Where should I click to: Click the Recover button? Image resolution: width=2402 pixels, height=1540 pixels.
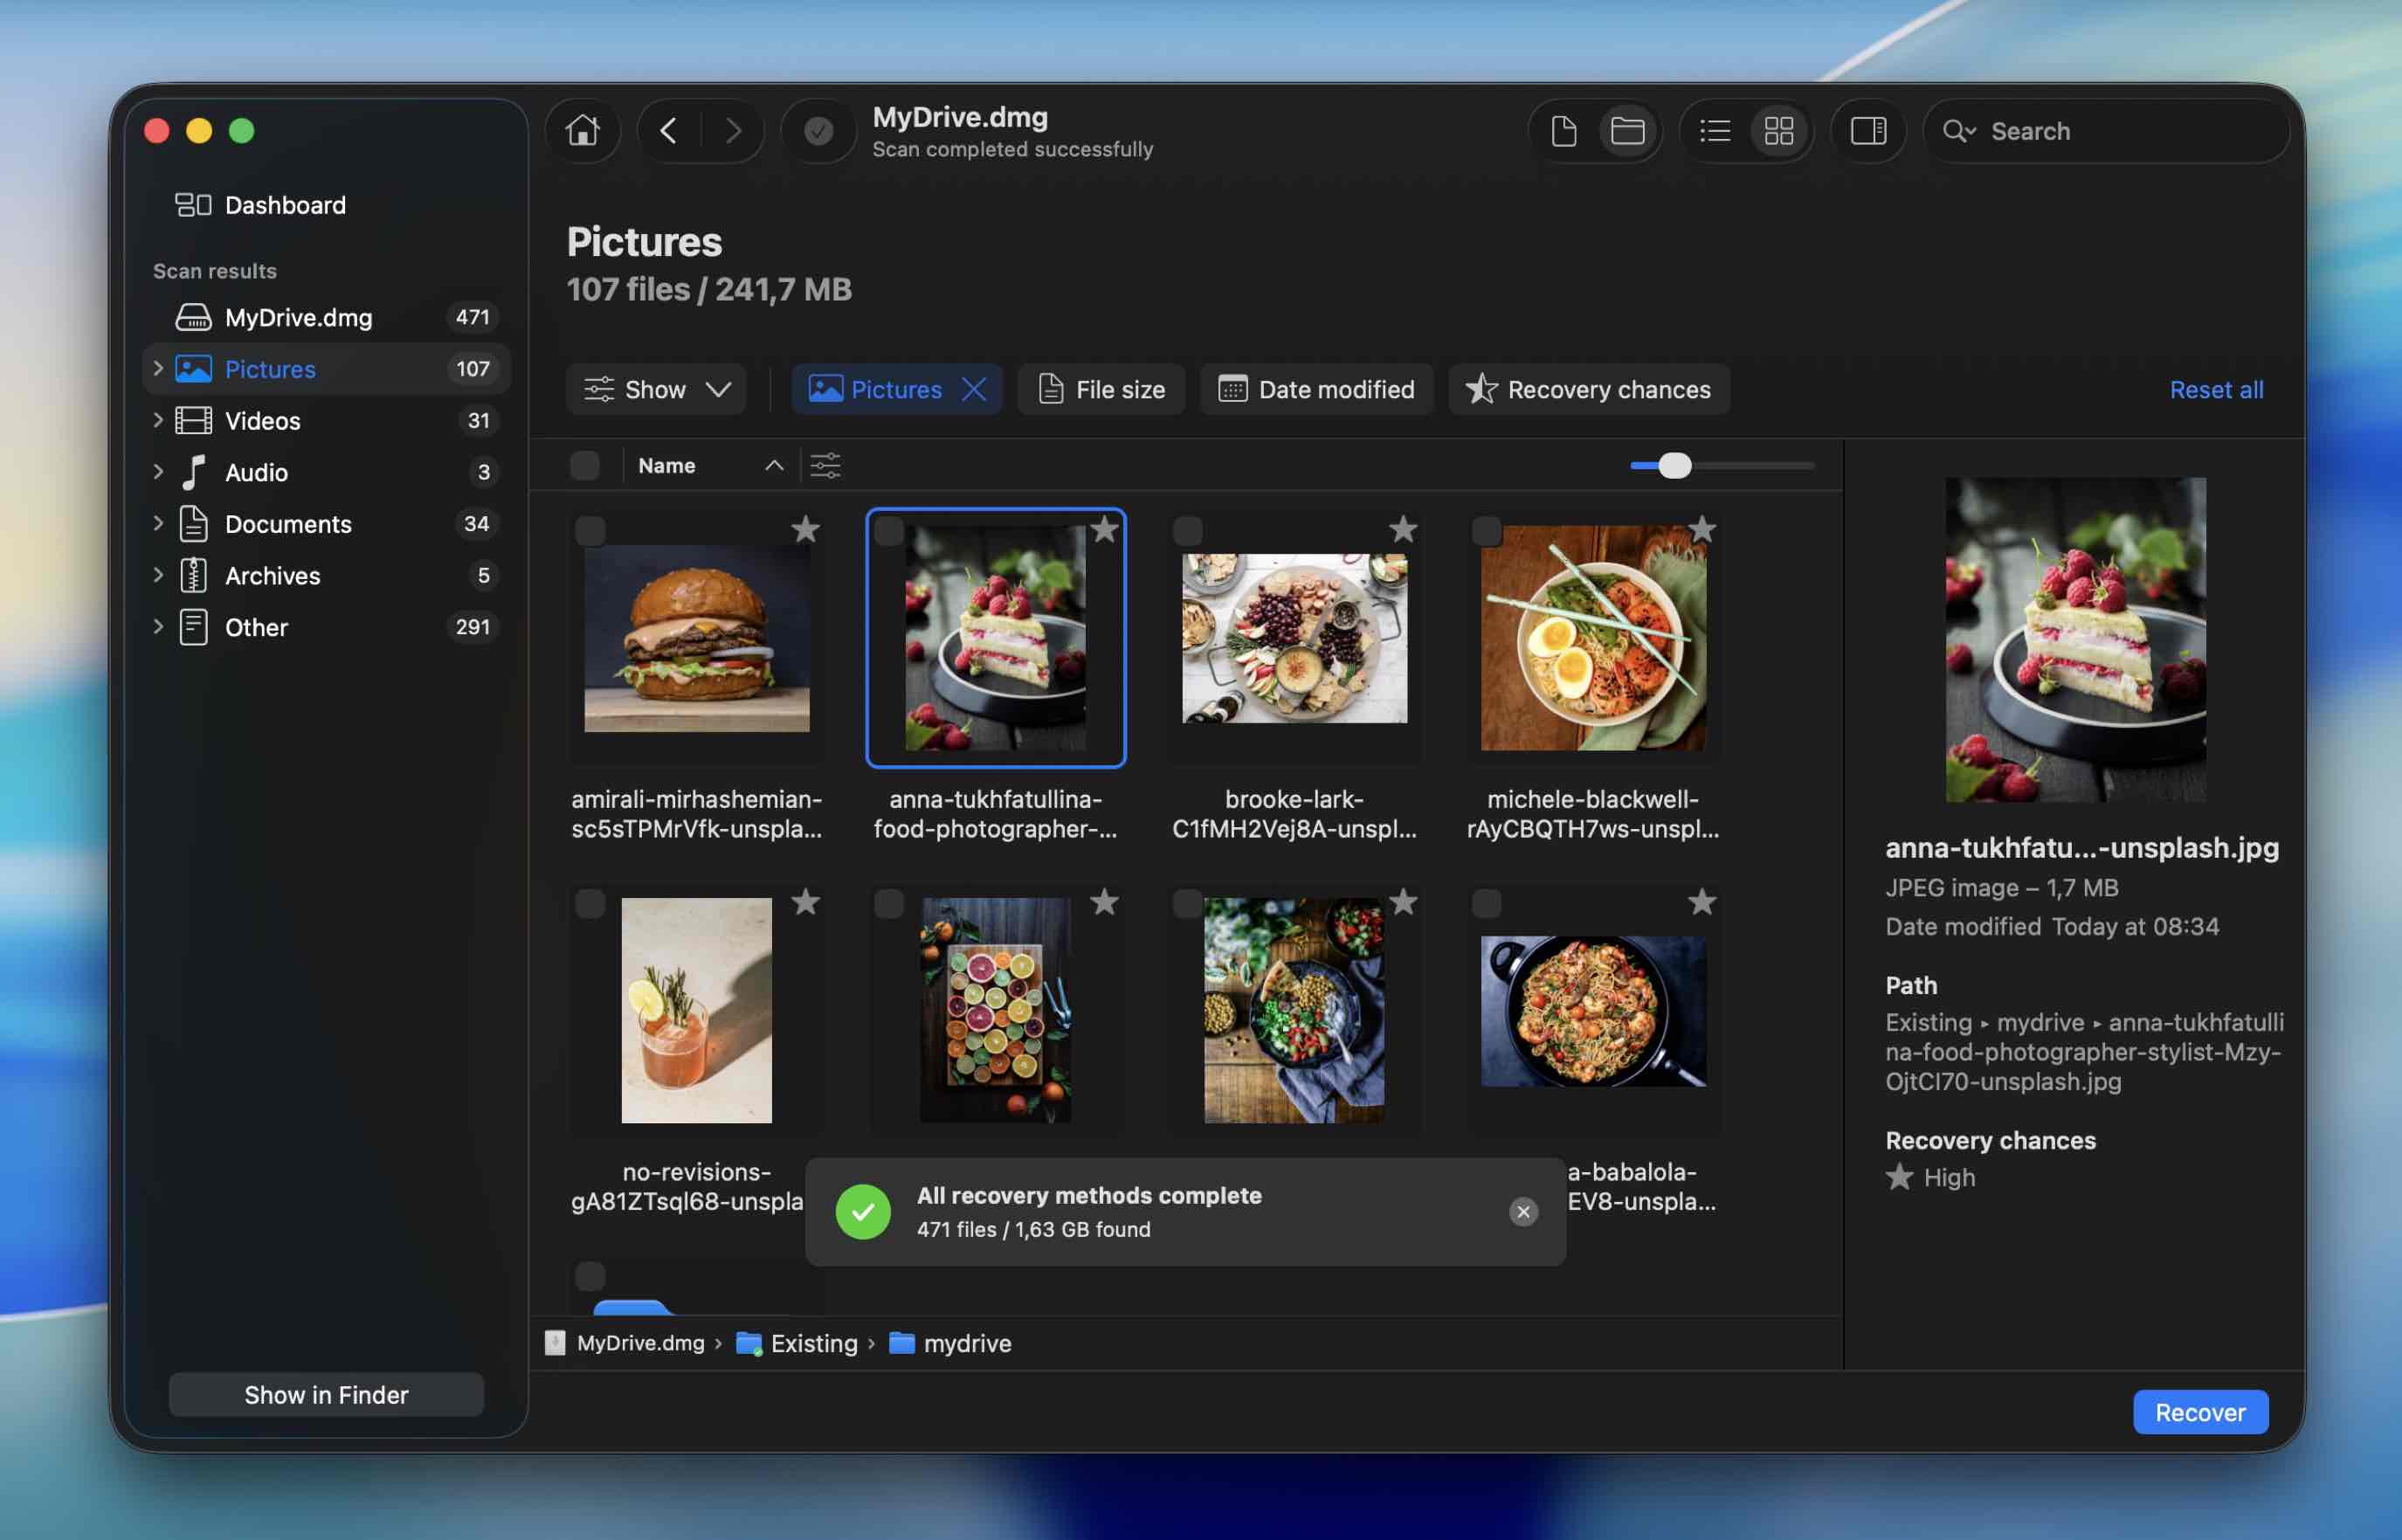pos(2199,1412)
